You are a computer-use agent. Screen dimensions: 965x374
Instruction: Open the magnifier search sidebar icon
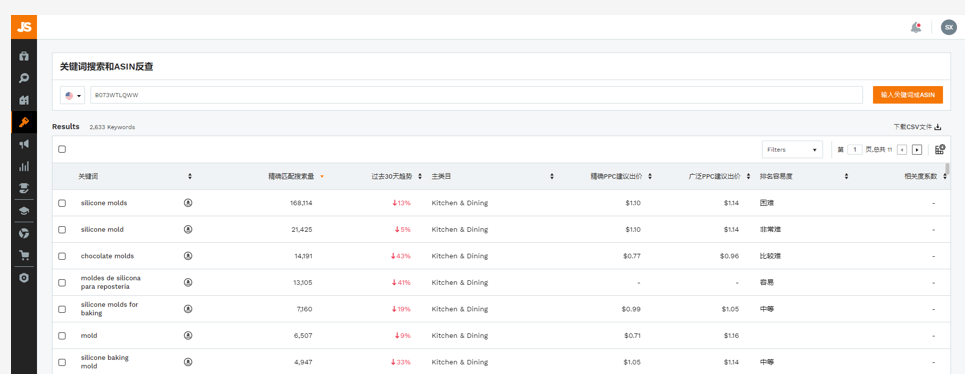[24, 78]
